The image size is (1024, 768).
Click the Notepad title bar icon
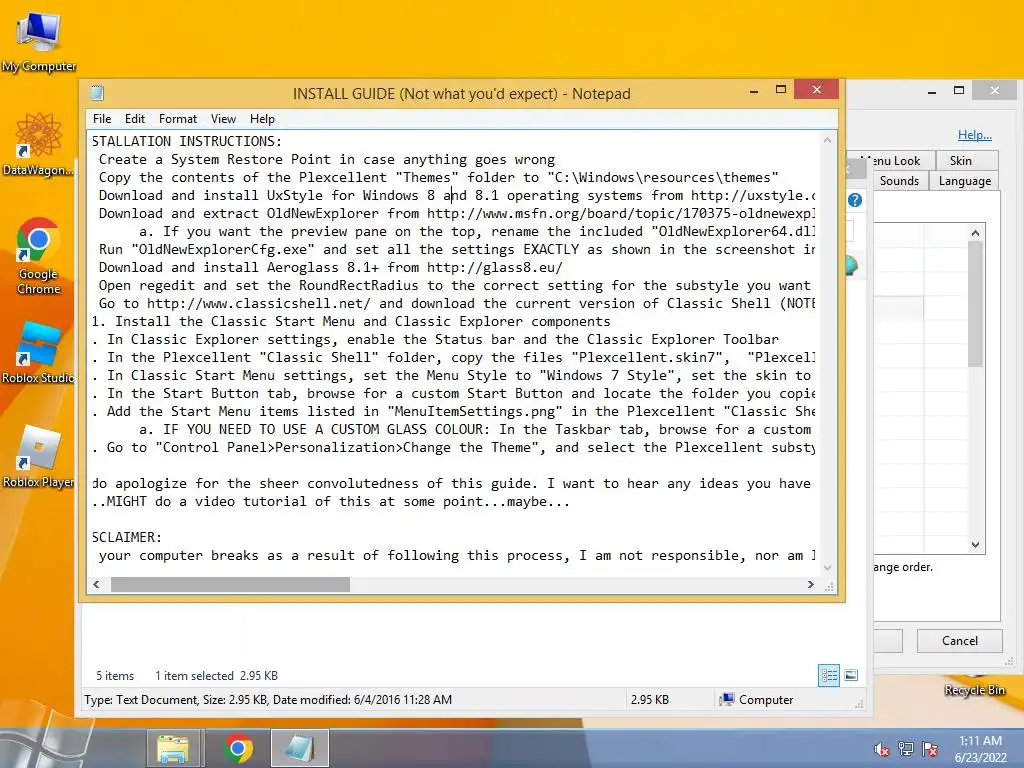click(x=97, y=93)
